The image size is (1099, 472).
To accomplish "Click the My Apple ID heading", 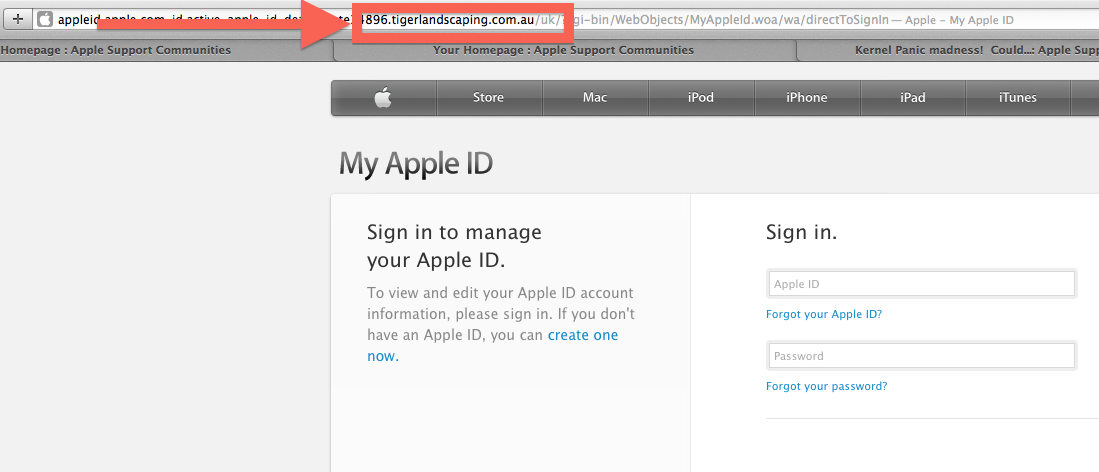I will pos(416,164).
